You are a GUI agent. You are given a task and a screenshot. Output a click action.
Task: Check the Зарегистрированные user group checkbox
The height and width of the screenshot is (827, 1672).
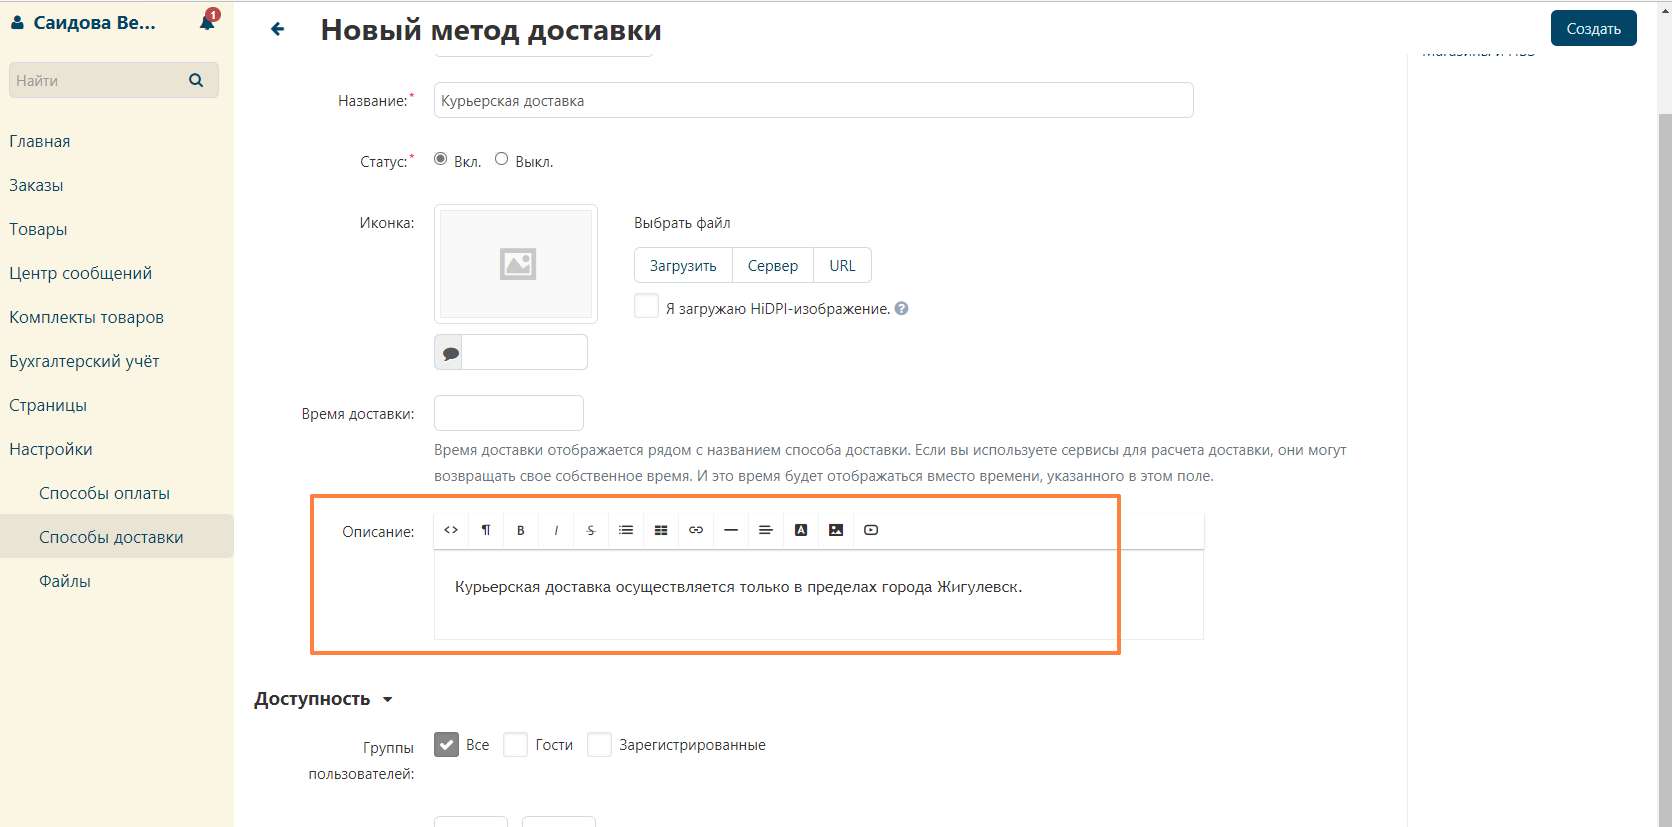coord(599,744)
